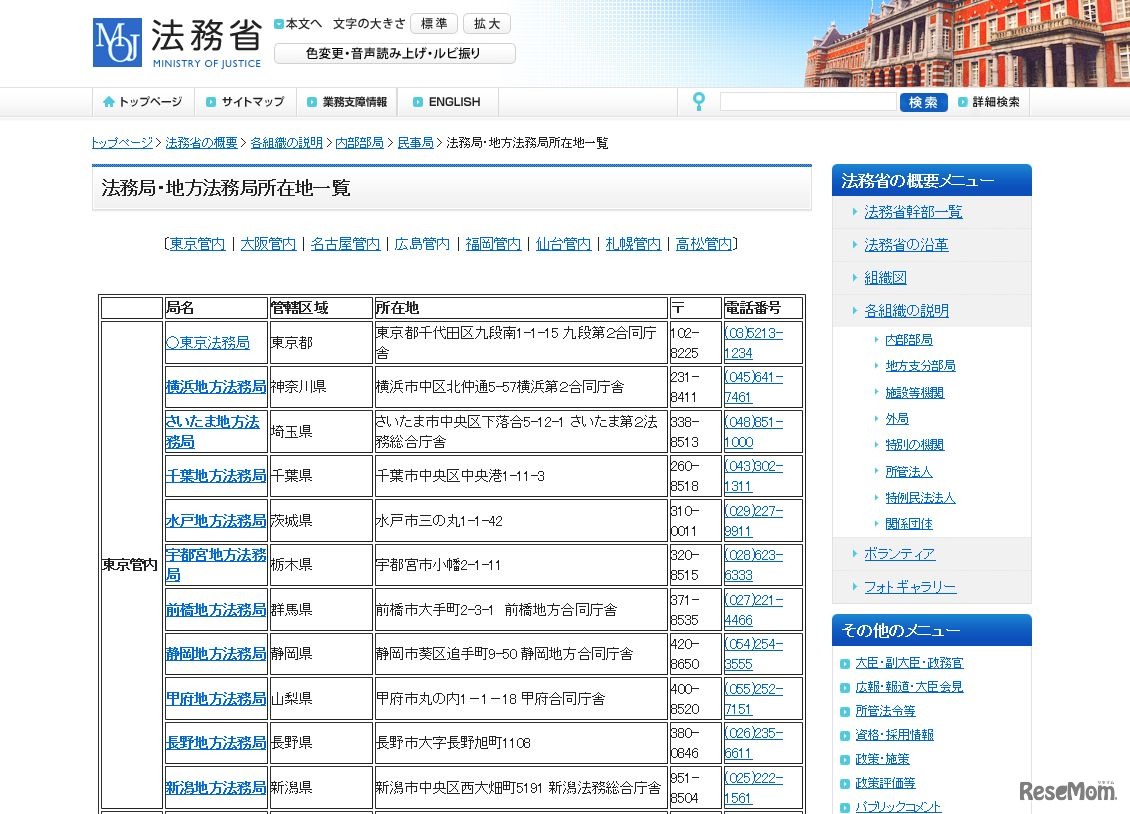Click the teal arrow icon beside サイトマップ
1130x814 pixels.
tap(210, 101)
